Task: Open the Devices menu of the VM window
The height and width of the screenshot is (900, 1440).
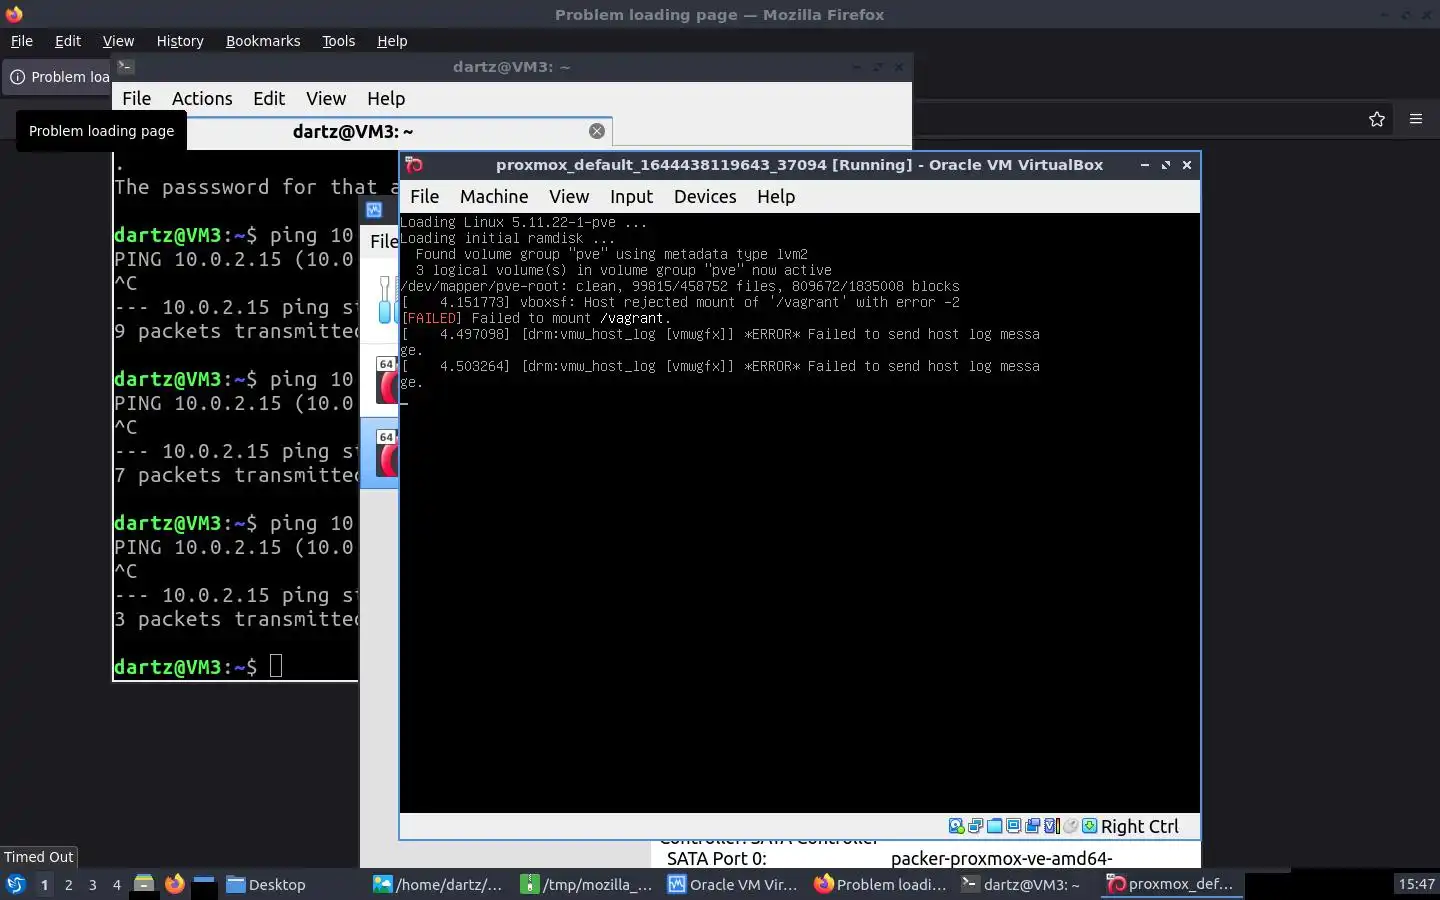Action: point(705,197)
